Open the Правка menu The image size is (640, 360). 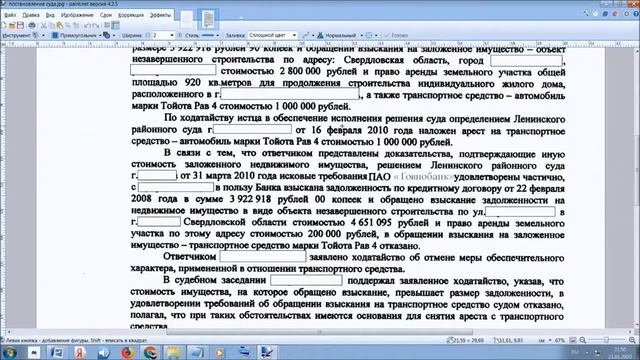[31, 15]
